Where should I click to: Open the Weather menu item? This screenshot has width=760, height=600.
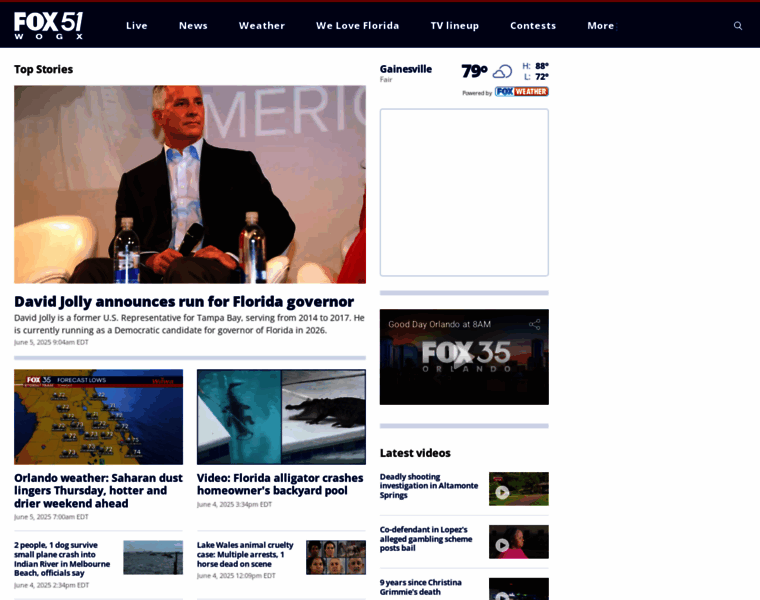pyautogui.click(x=262, y=26)
